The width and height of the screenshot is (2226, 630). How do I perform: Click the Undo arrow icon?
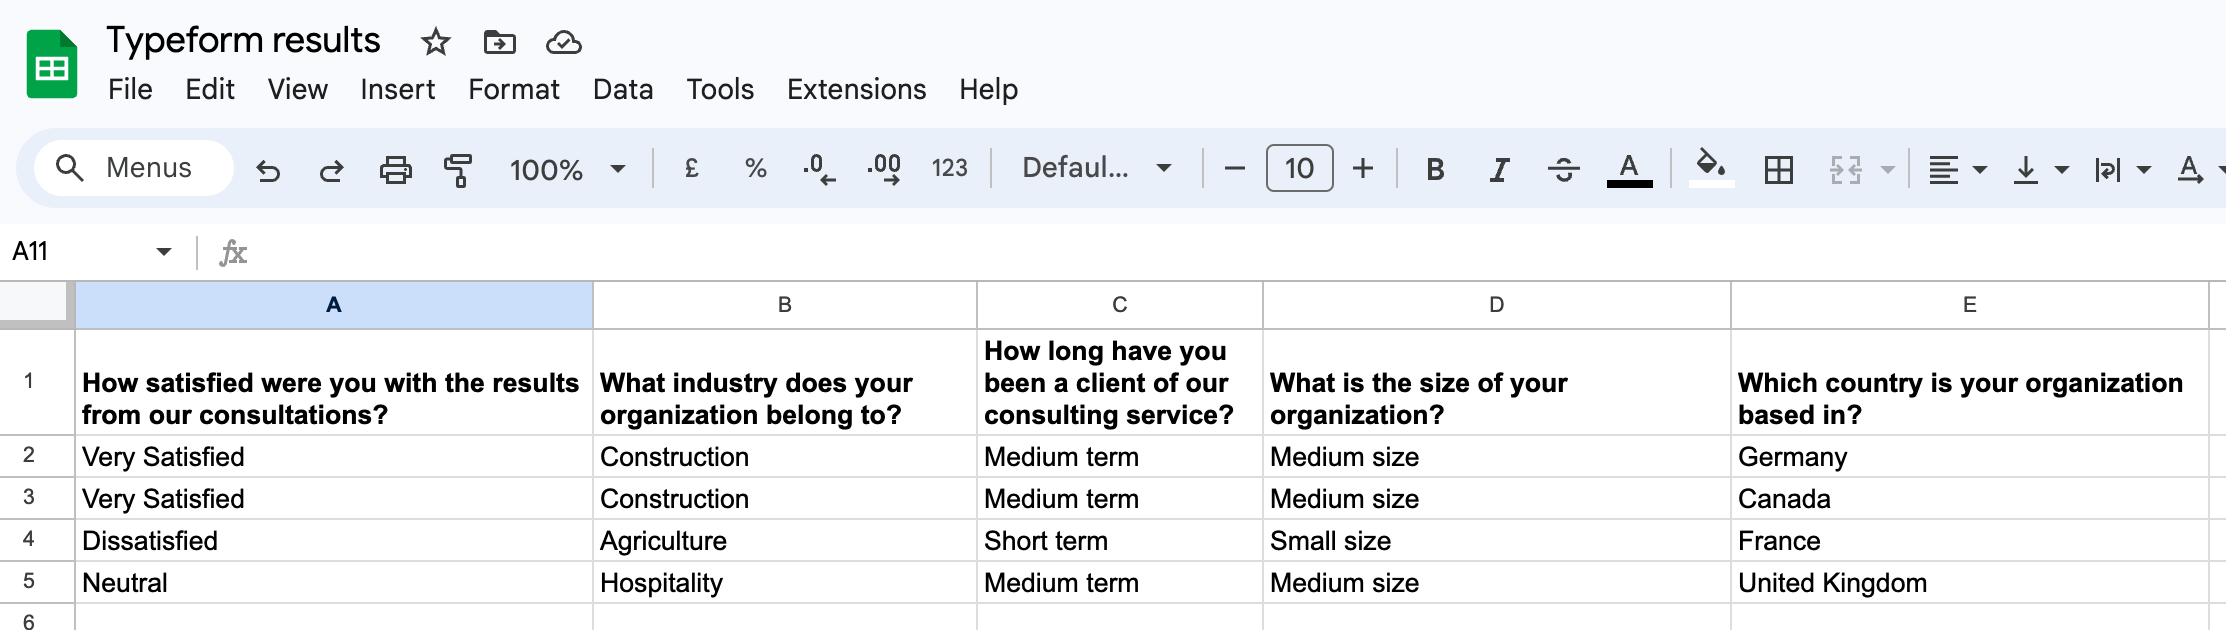[268, 170]
